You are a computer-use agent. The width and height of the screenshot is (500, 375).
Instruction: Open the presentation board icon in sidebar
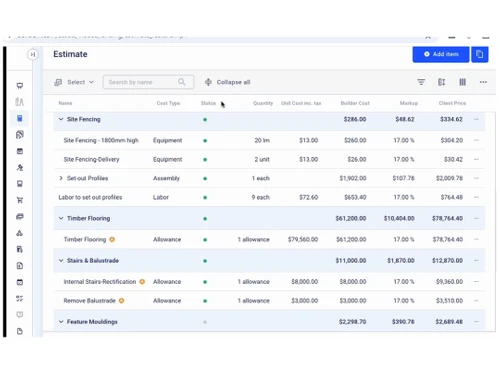pos(20,86)
